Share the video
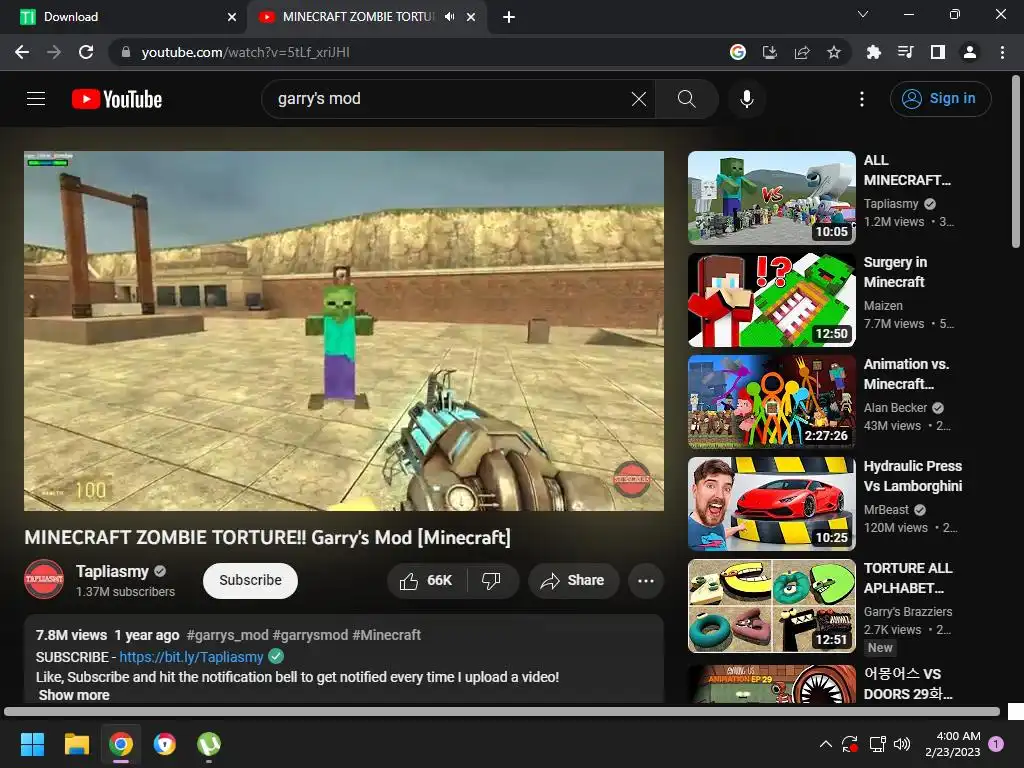Image resolution: width=1024 pixels, height=768 pixels. coord(573,581)
